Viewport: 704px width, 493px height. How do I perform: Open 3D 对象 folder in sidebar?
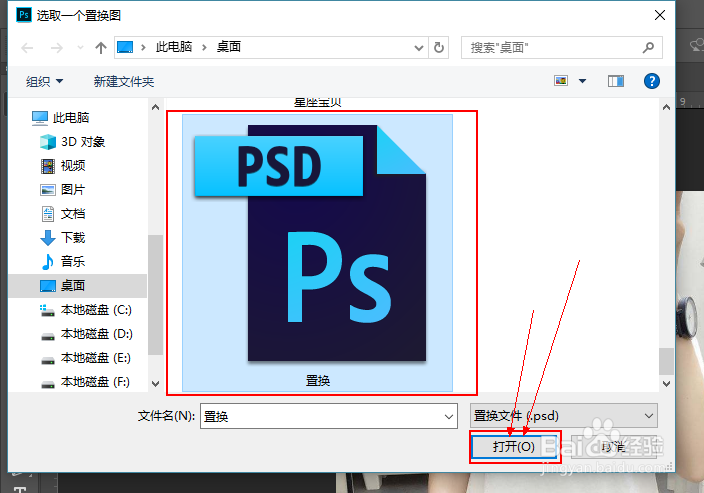(73, 142)
